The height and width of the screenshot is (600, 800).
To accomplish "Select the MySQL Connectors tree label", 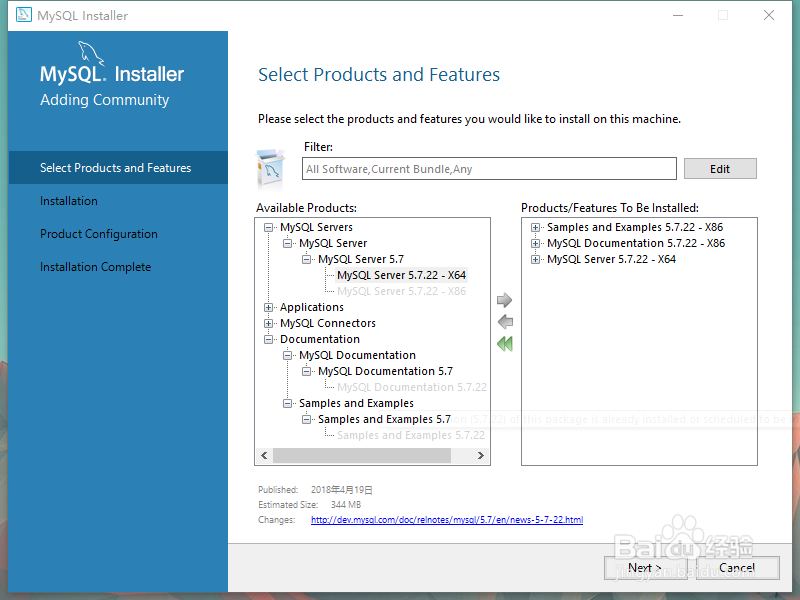I will tap(328, 323).
